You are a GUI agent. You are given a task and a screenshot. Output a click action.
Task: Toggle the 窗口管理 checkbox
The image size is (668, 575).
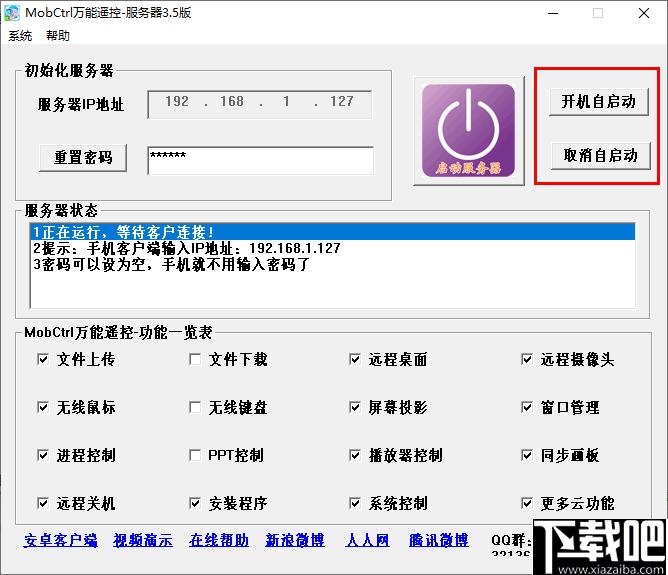tap(527, 407)
